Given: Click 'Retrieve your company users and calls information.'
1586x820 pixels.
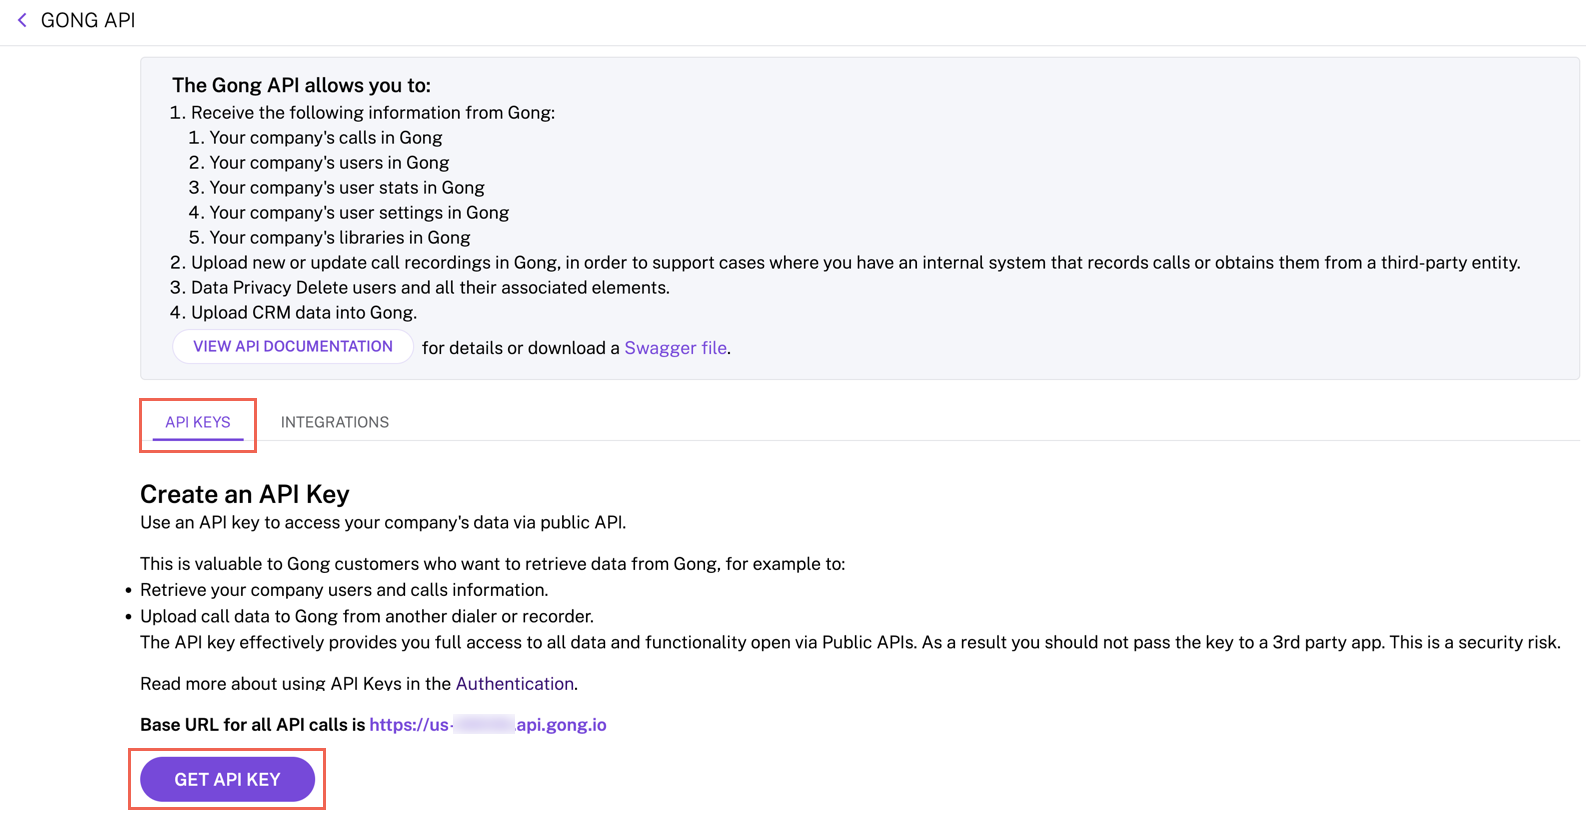Looking at the screenshot, I should [x=344, y=590].
